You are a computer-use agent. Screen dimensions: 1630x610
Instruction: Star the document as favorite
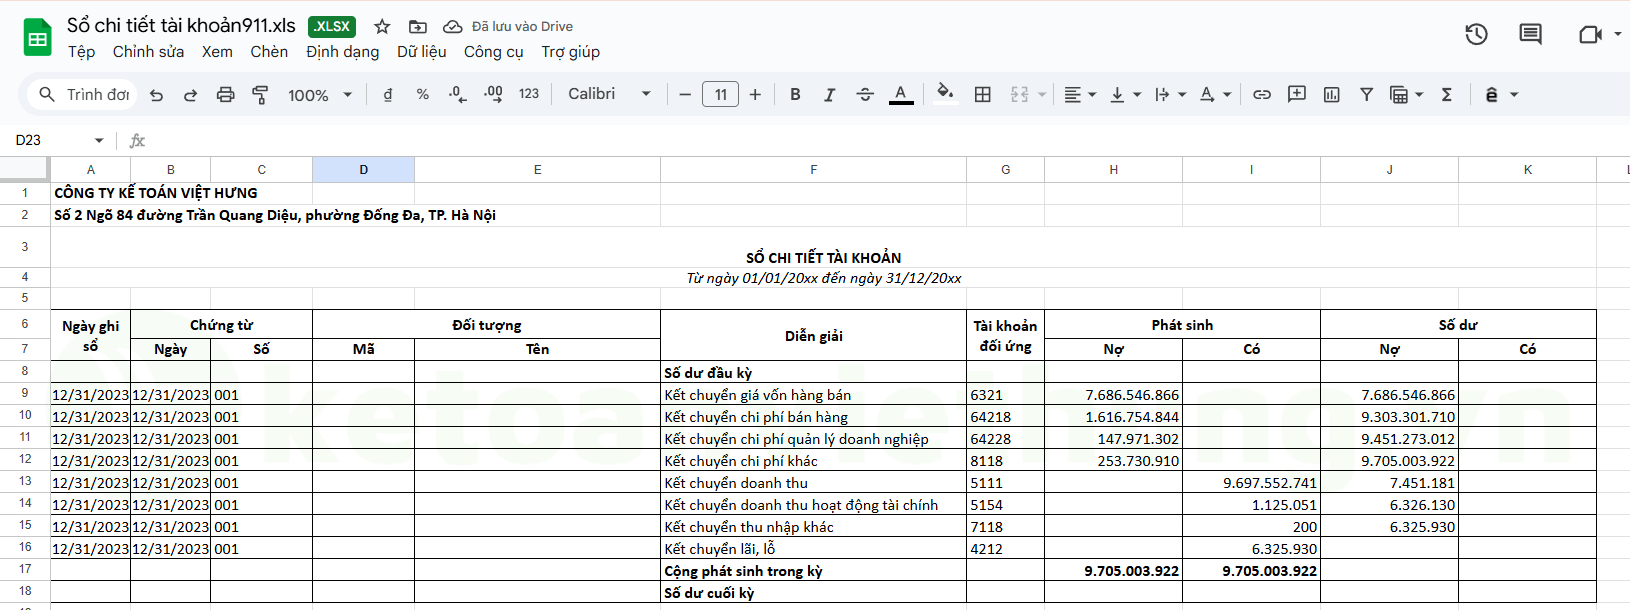382,27
